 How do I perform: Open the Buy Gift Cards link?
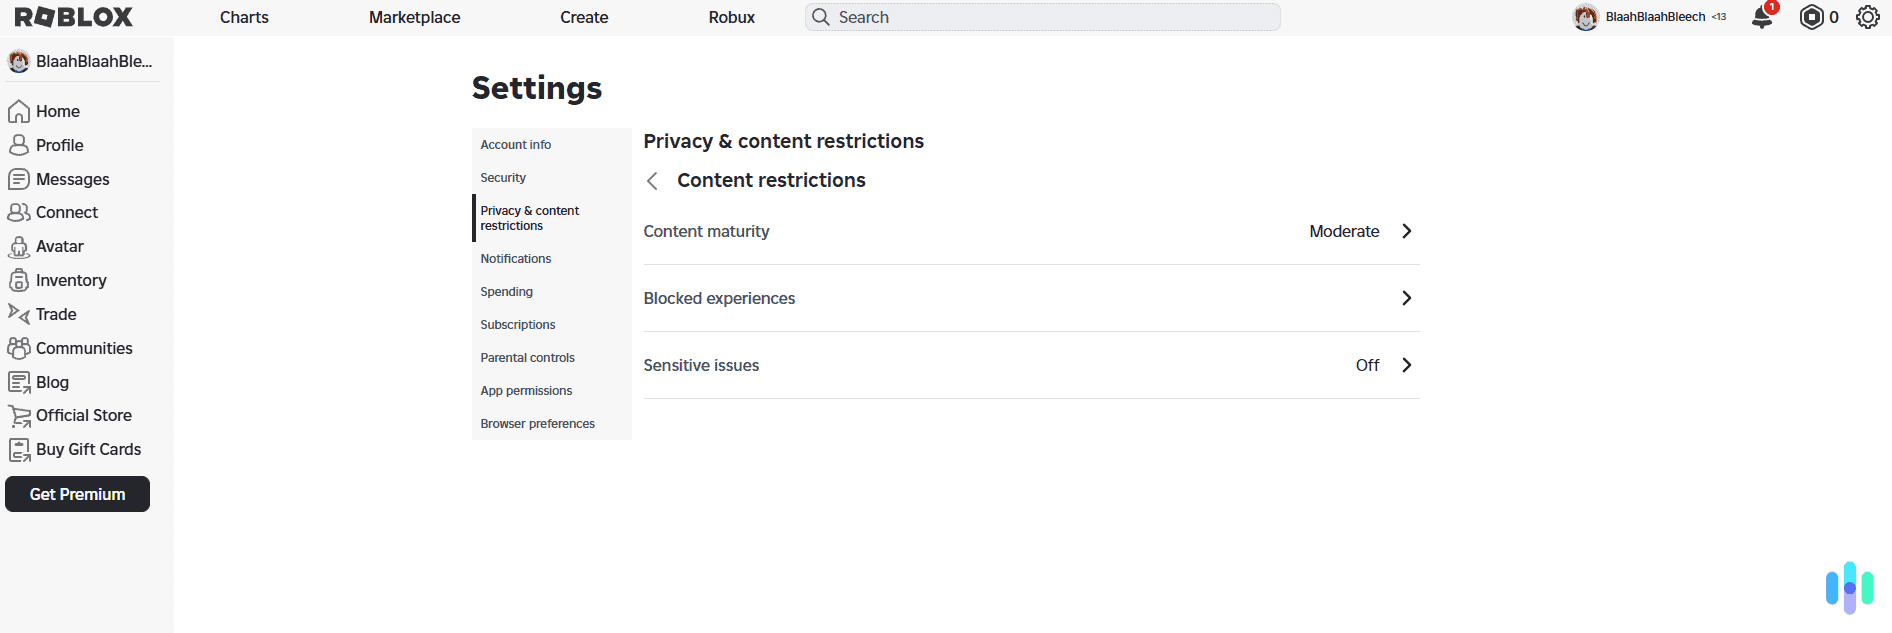tap(88, 449)
